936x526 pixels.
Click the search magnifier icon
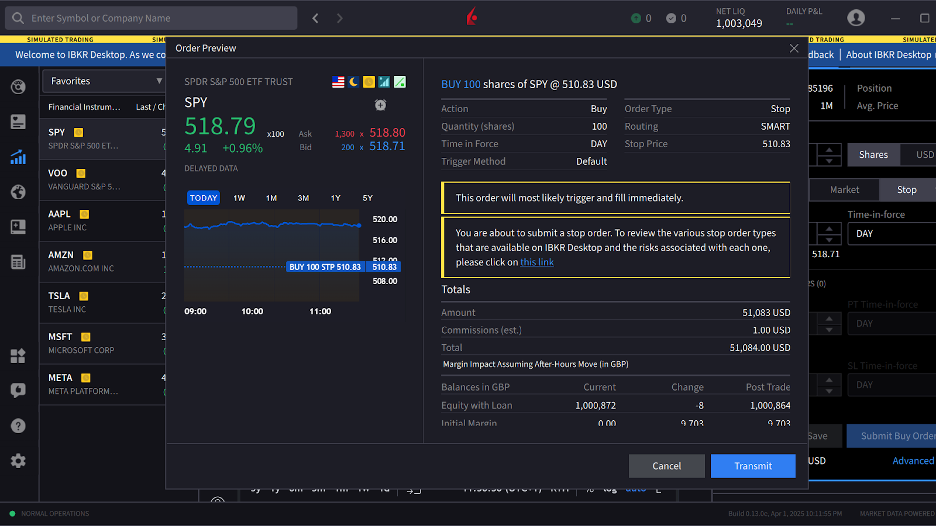[x=18, y=18]
